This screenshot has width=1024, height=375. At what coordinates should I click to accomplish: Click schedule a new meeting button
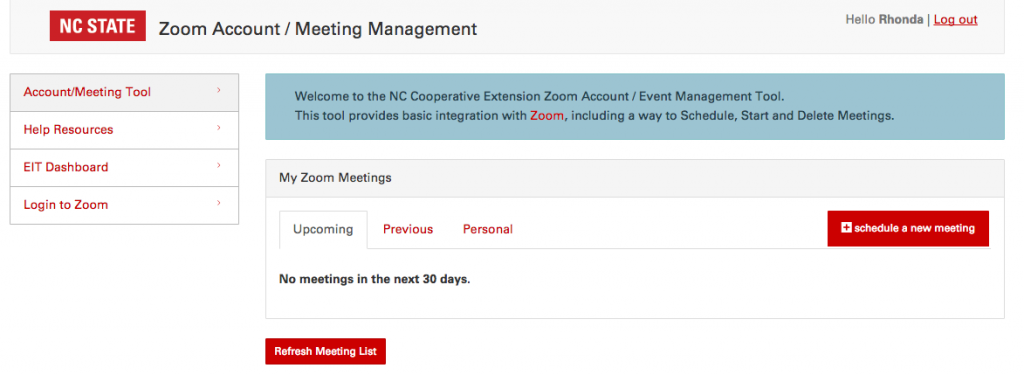[908, 229]
